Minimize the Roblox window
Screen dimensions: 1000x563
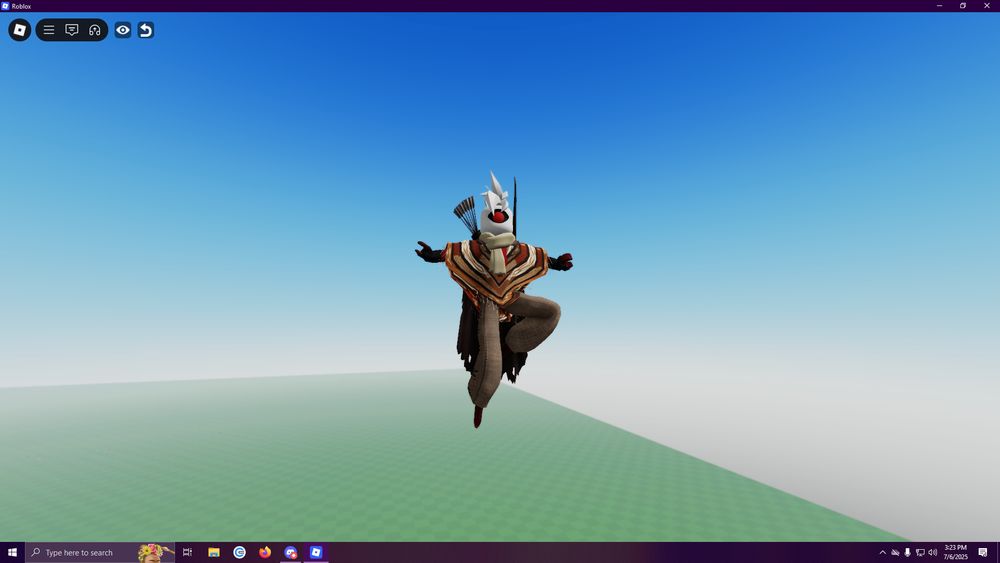coord(939,6)
